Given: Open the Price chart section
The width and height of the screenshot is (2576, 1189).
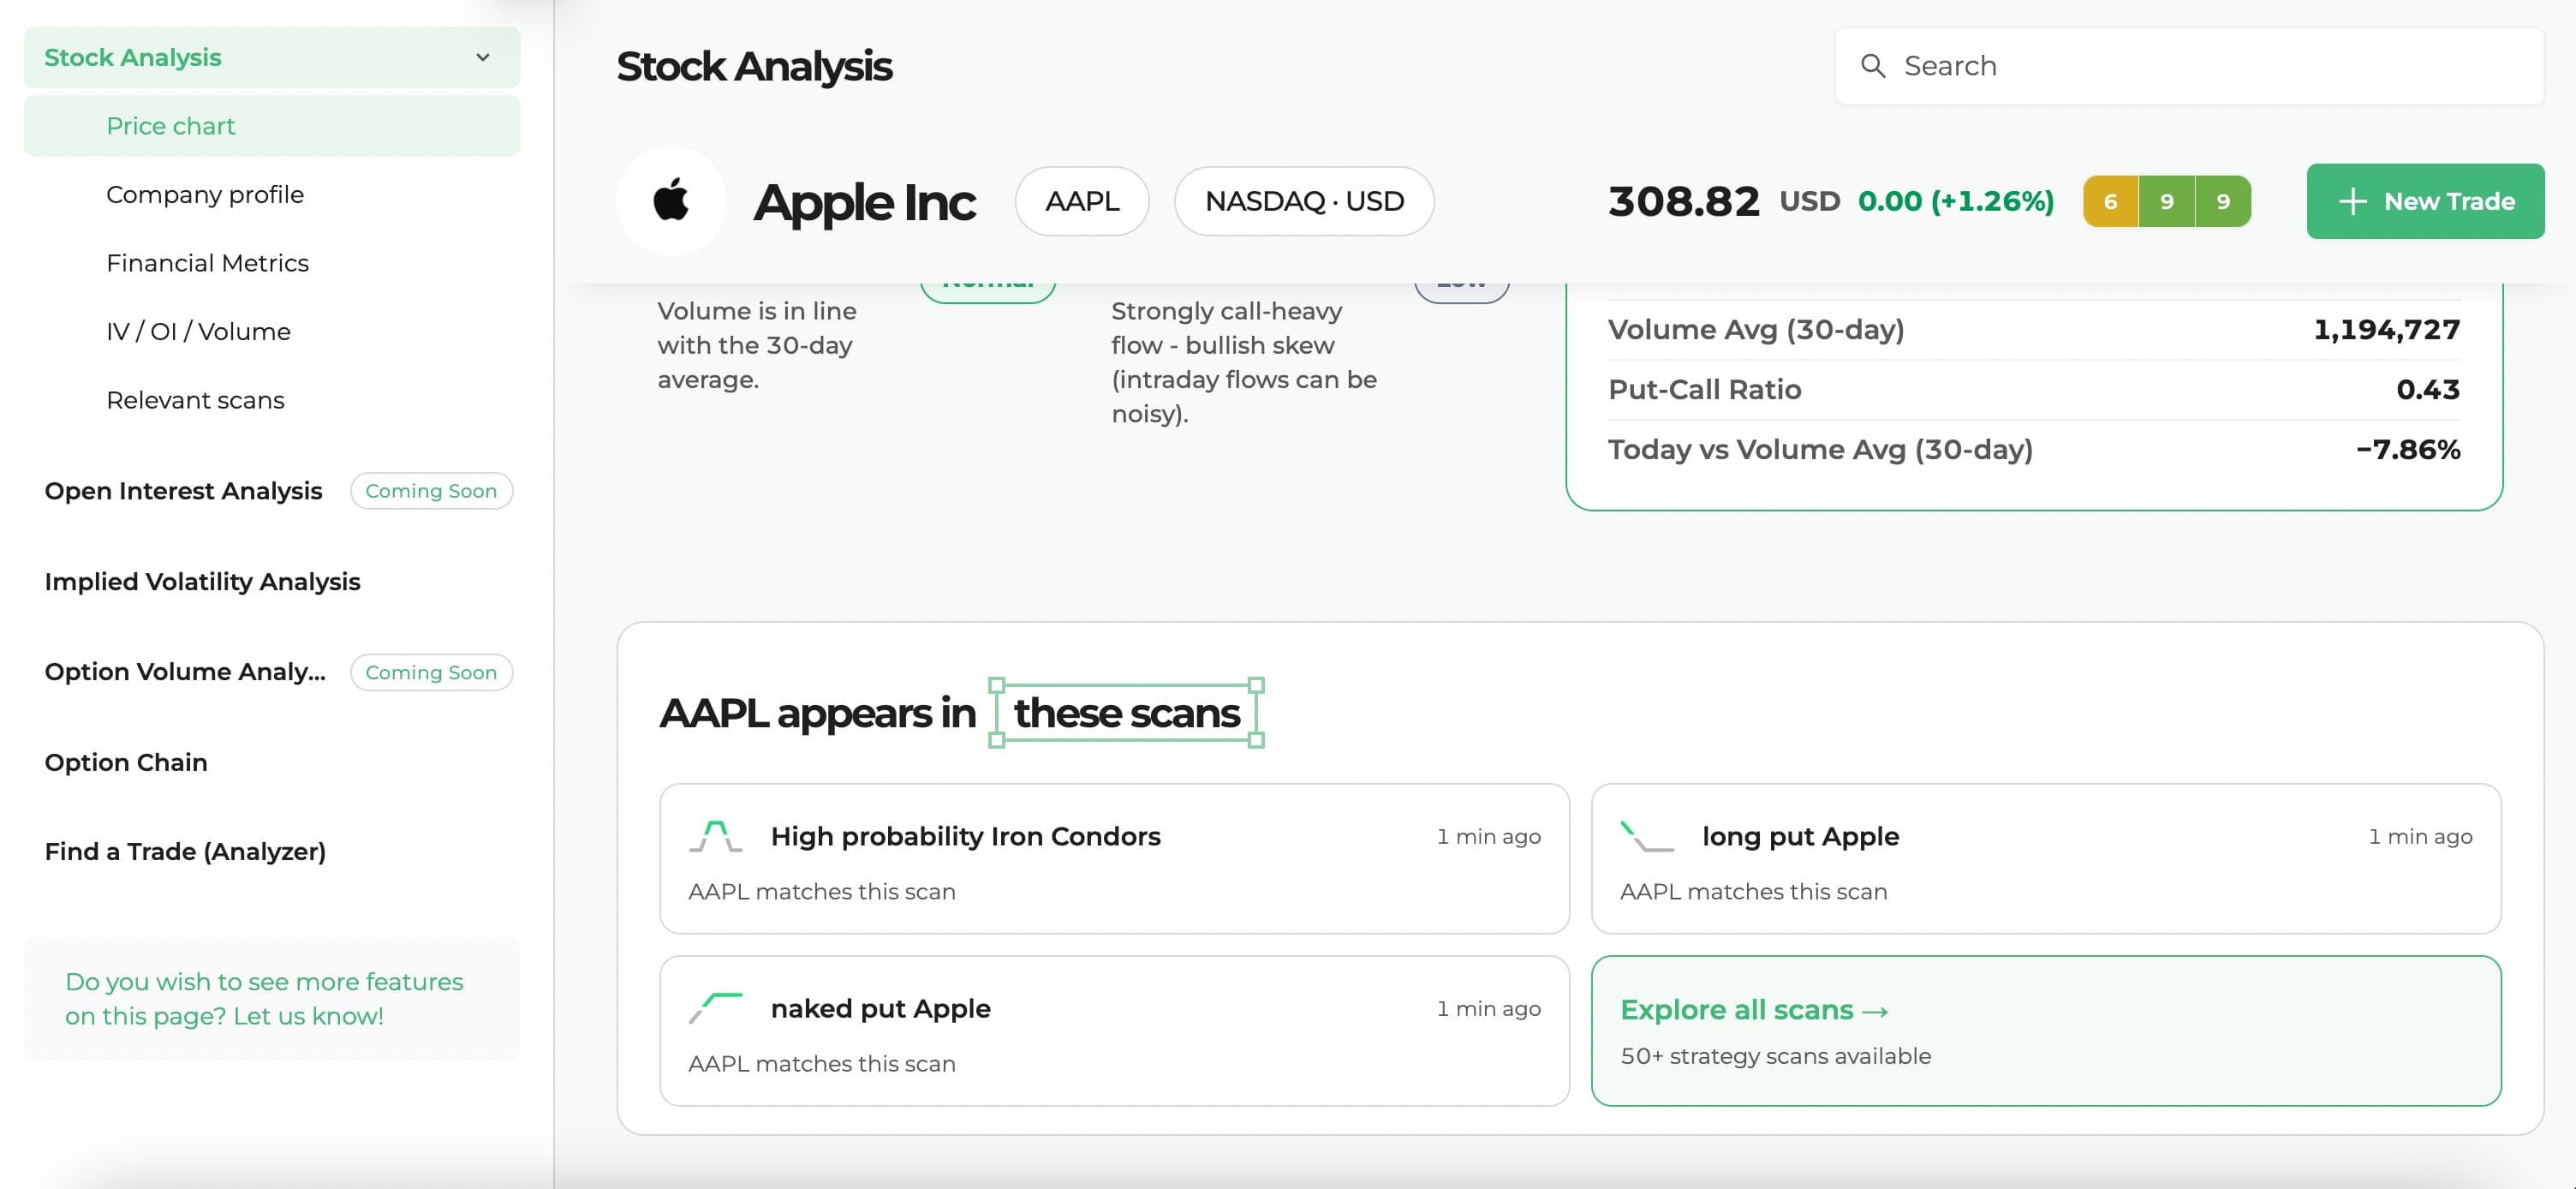Looking at the screenshot, I should (x=272, y=126).
